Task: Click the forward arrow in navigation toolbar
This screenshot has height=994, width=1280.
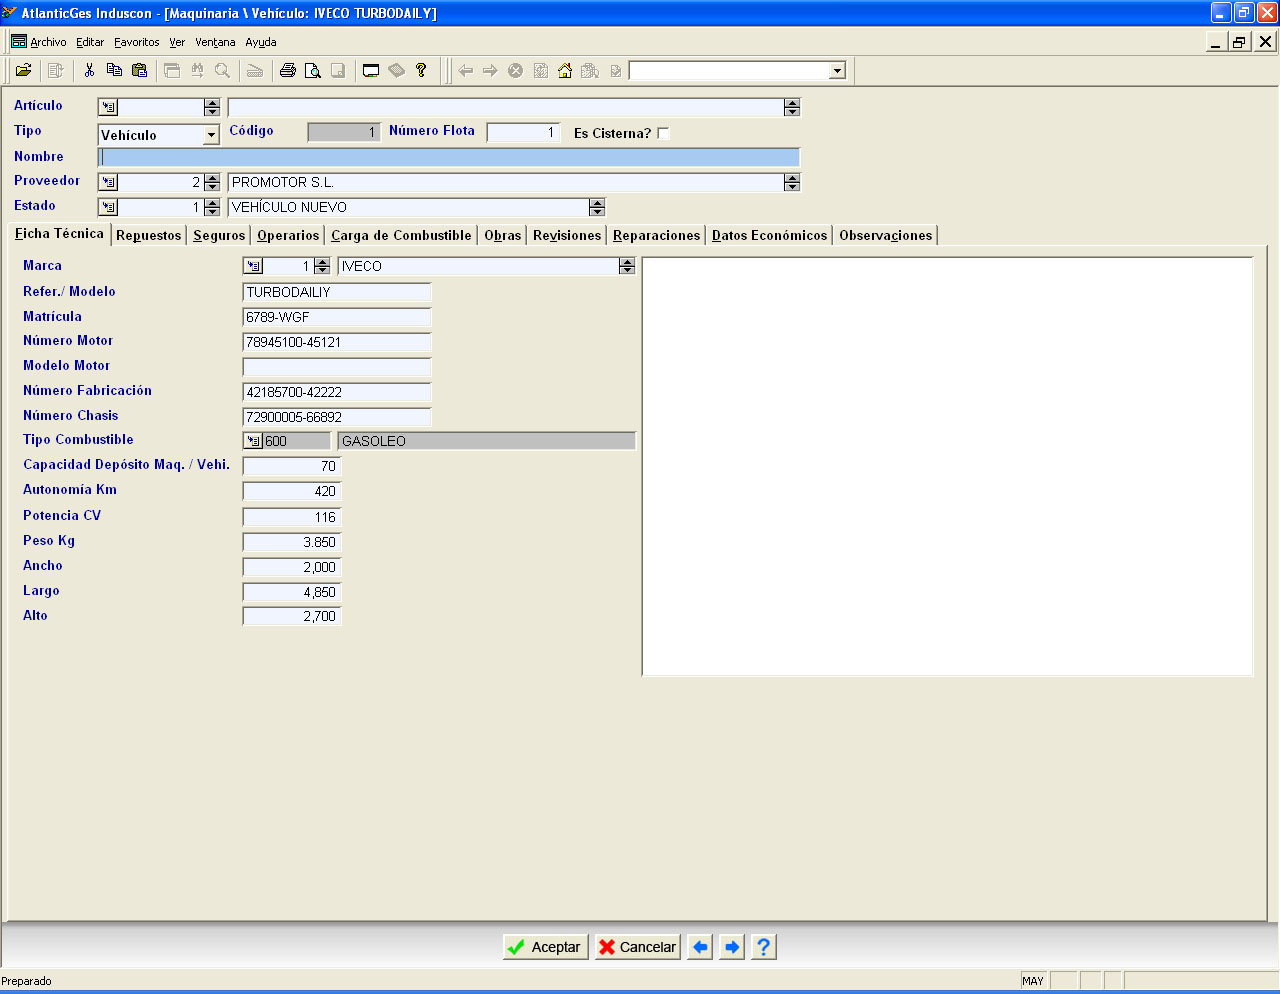Action: (490, 70)
